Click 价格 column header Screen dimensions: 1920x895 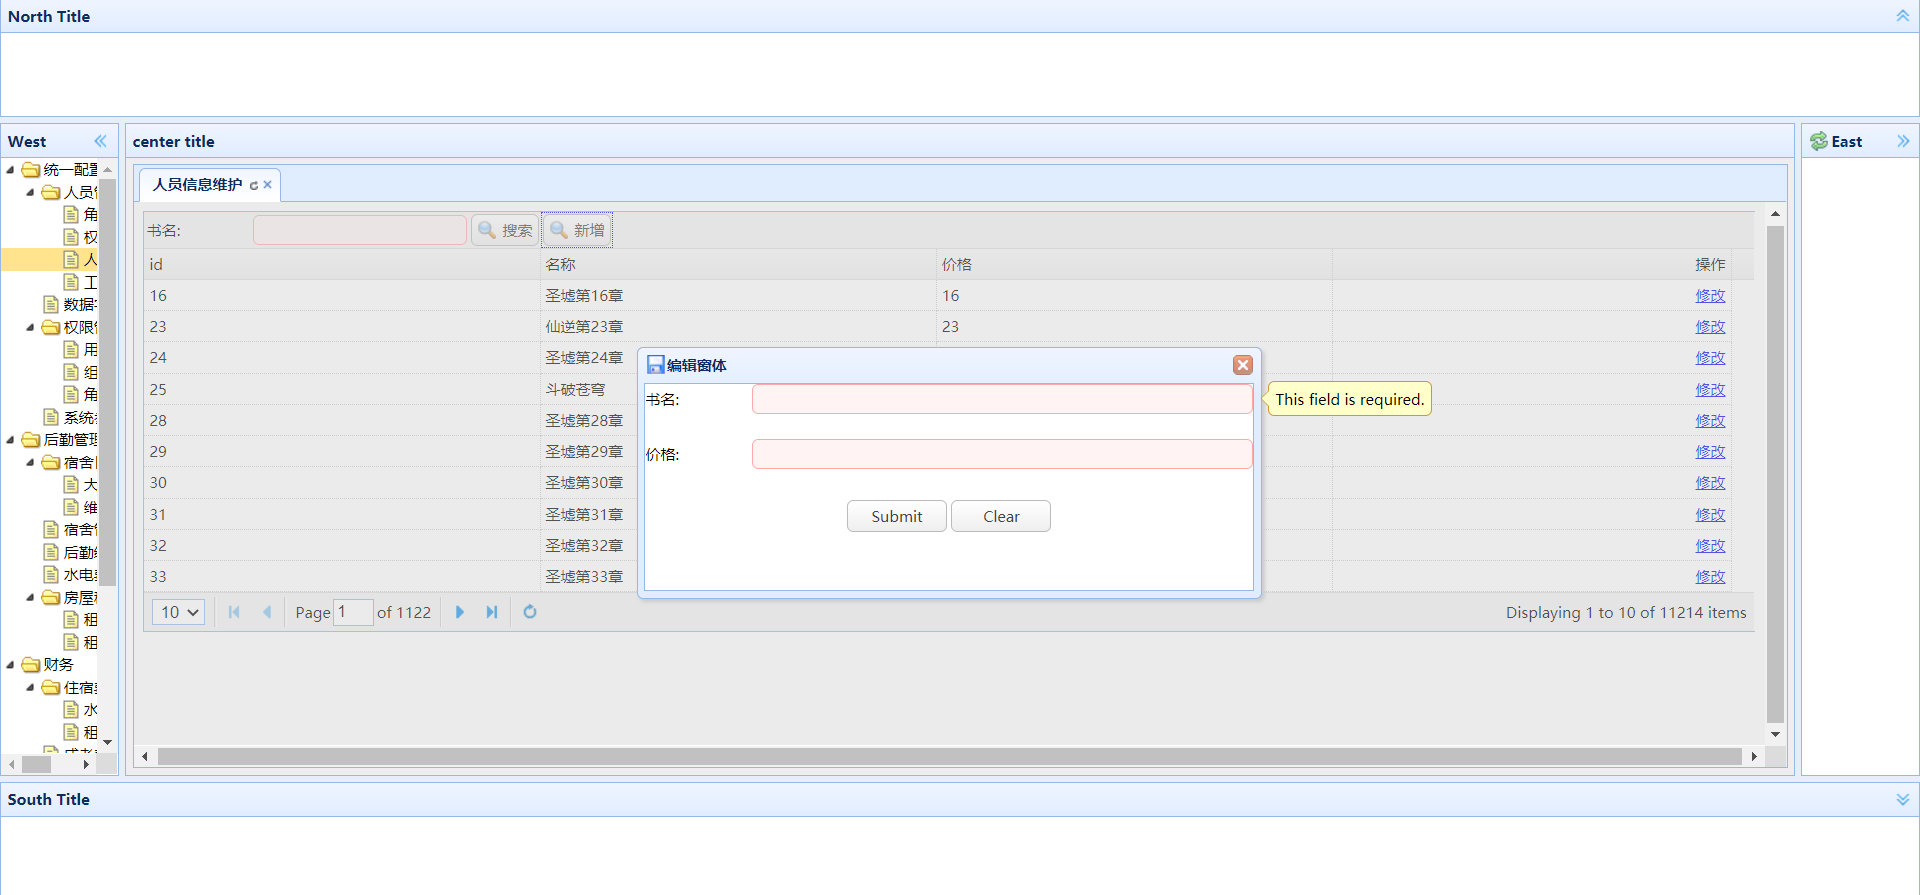tap(1134, 264)
